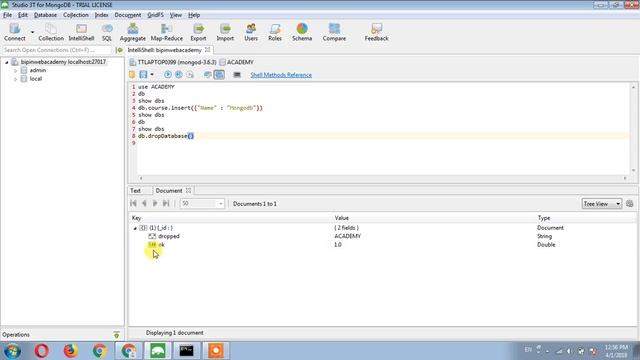640x360 pixels.
Task: Open the GridFS menu
Action: click(x=155, y=15)
